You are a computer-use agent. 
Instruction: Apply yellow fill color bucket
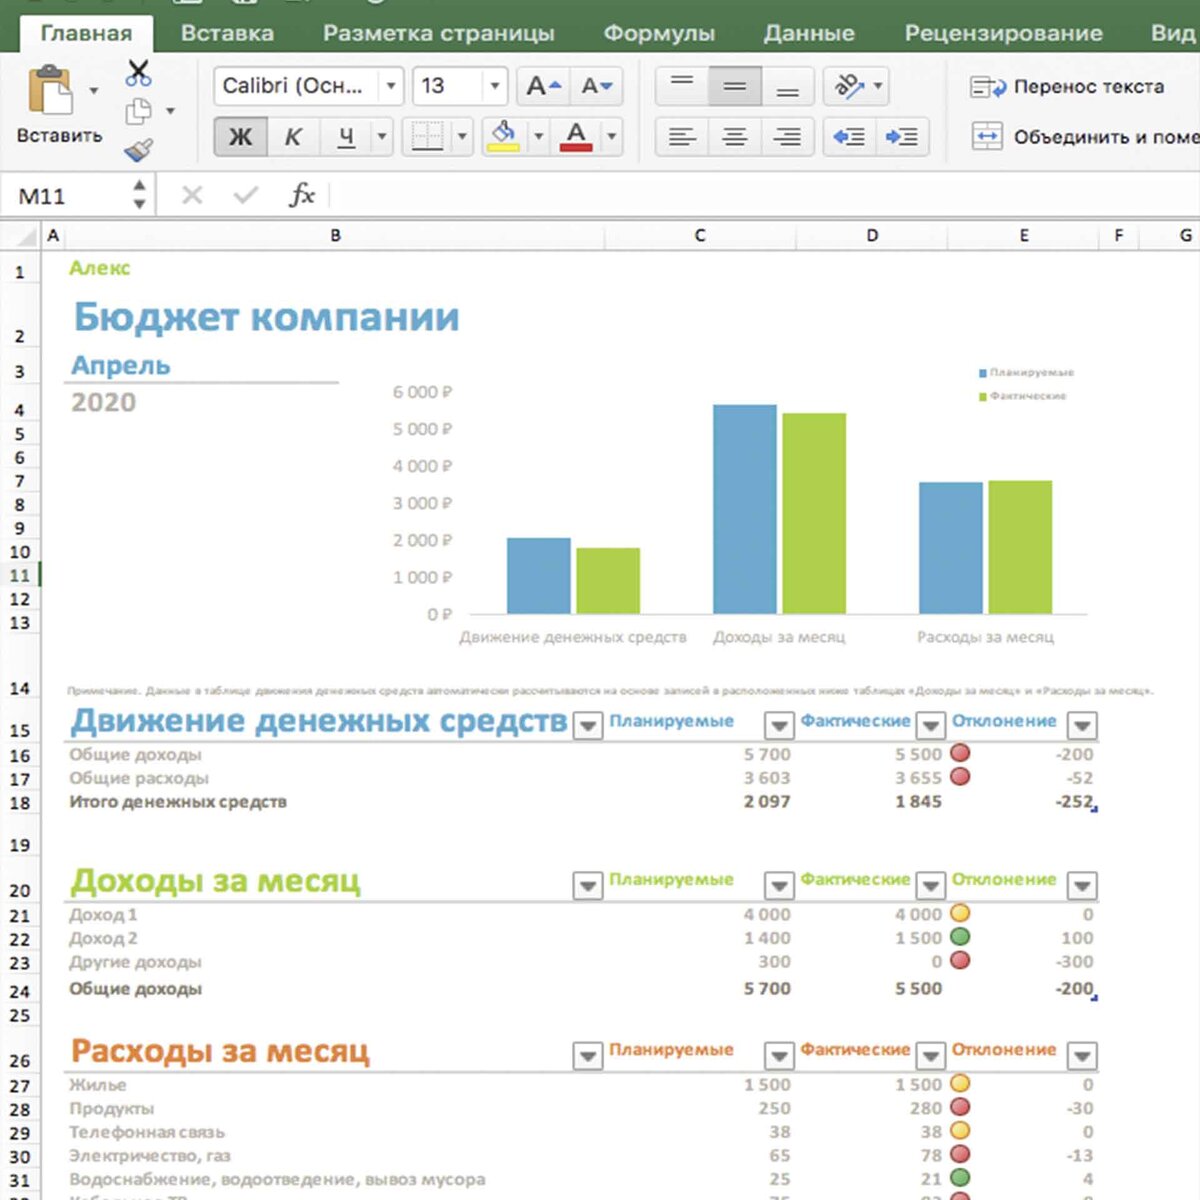pyautogui.click(x=503, y=136)
